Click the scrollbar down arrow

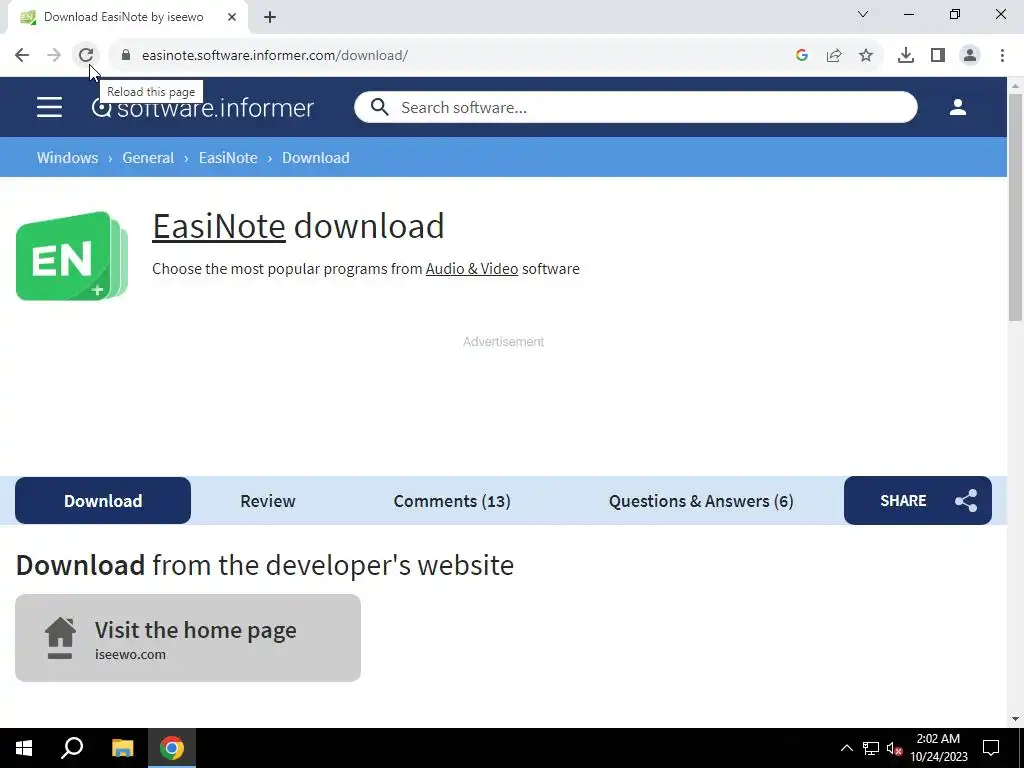[1015, 719]
